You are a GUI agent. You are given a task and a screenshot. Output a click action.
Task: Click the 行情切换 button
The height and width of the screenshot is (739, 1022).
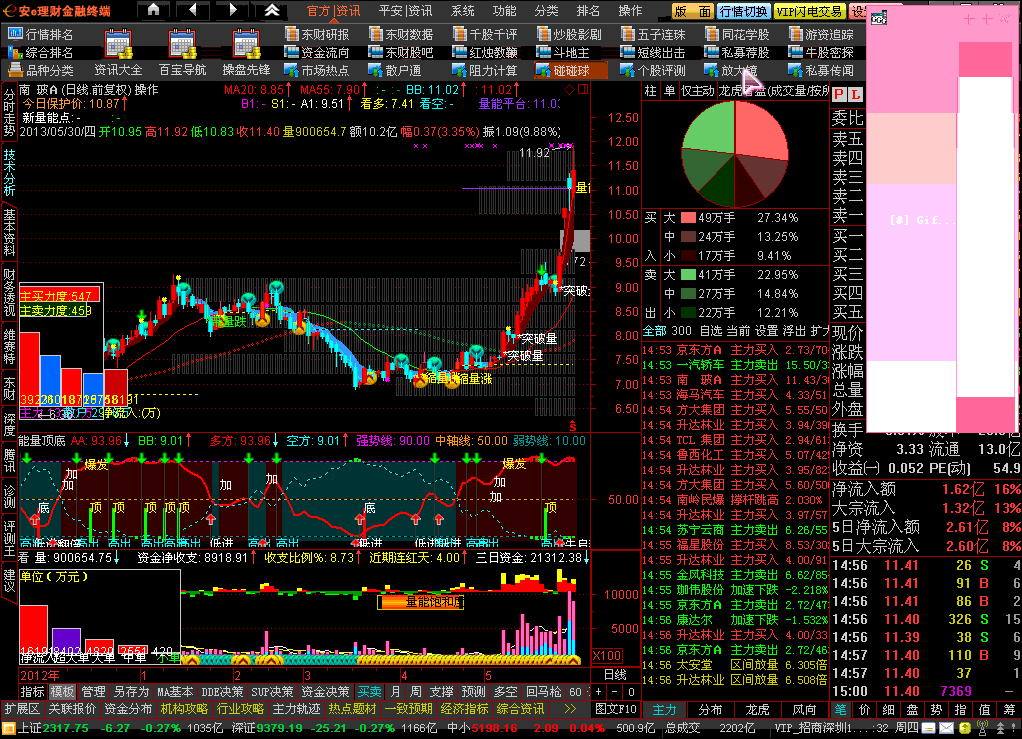744,11
